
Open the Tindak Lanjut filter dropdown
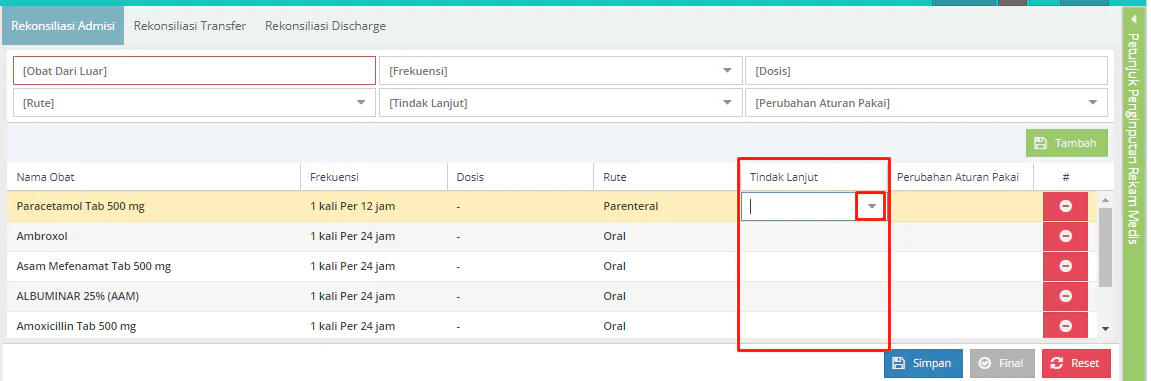click(727, 103)
